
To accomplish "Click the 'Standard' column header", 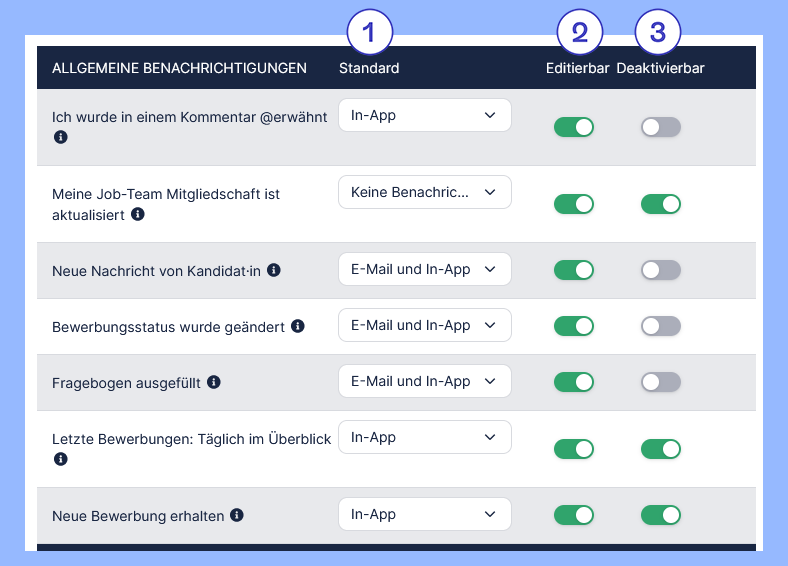I will [x=369, y=68].
